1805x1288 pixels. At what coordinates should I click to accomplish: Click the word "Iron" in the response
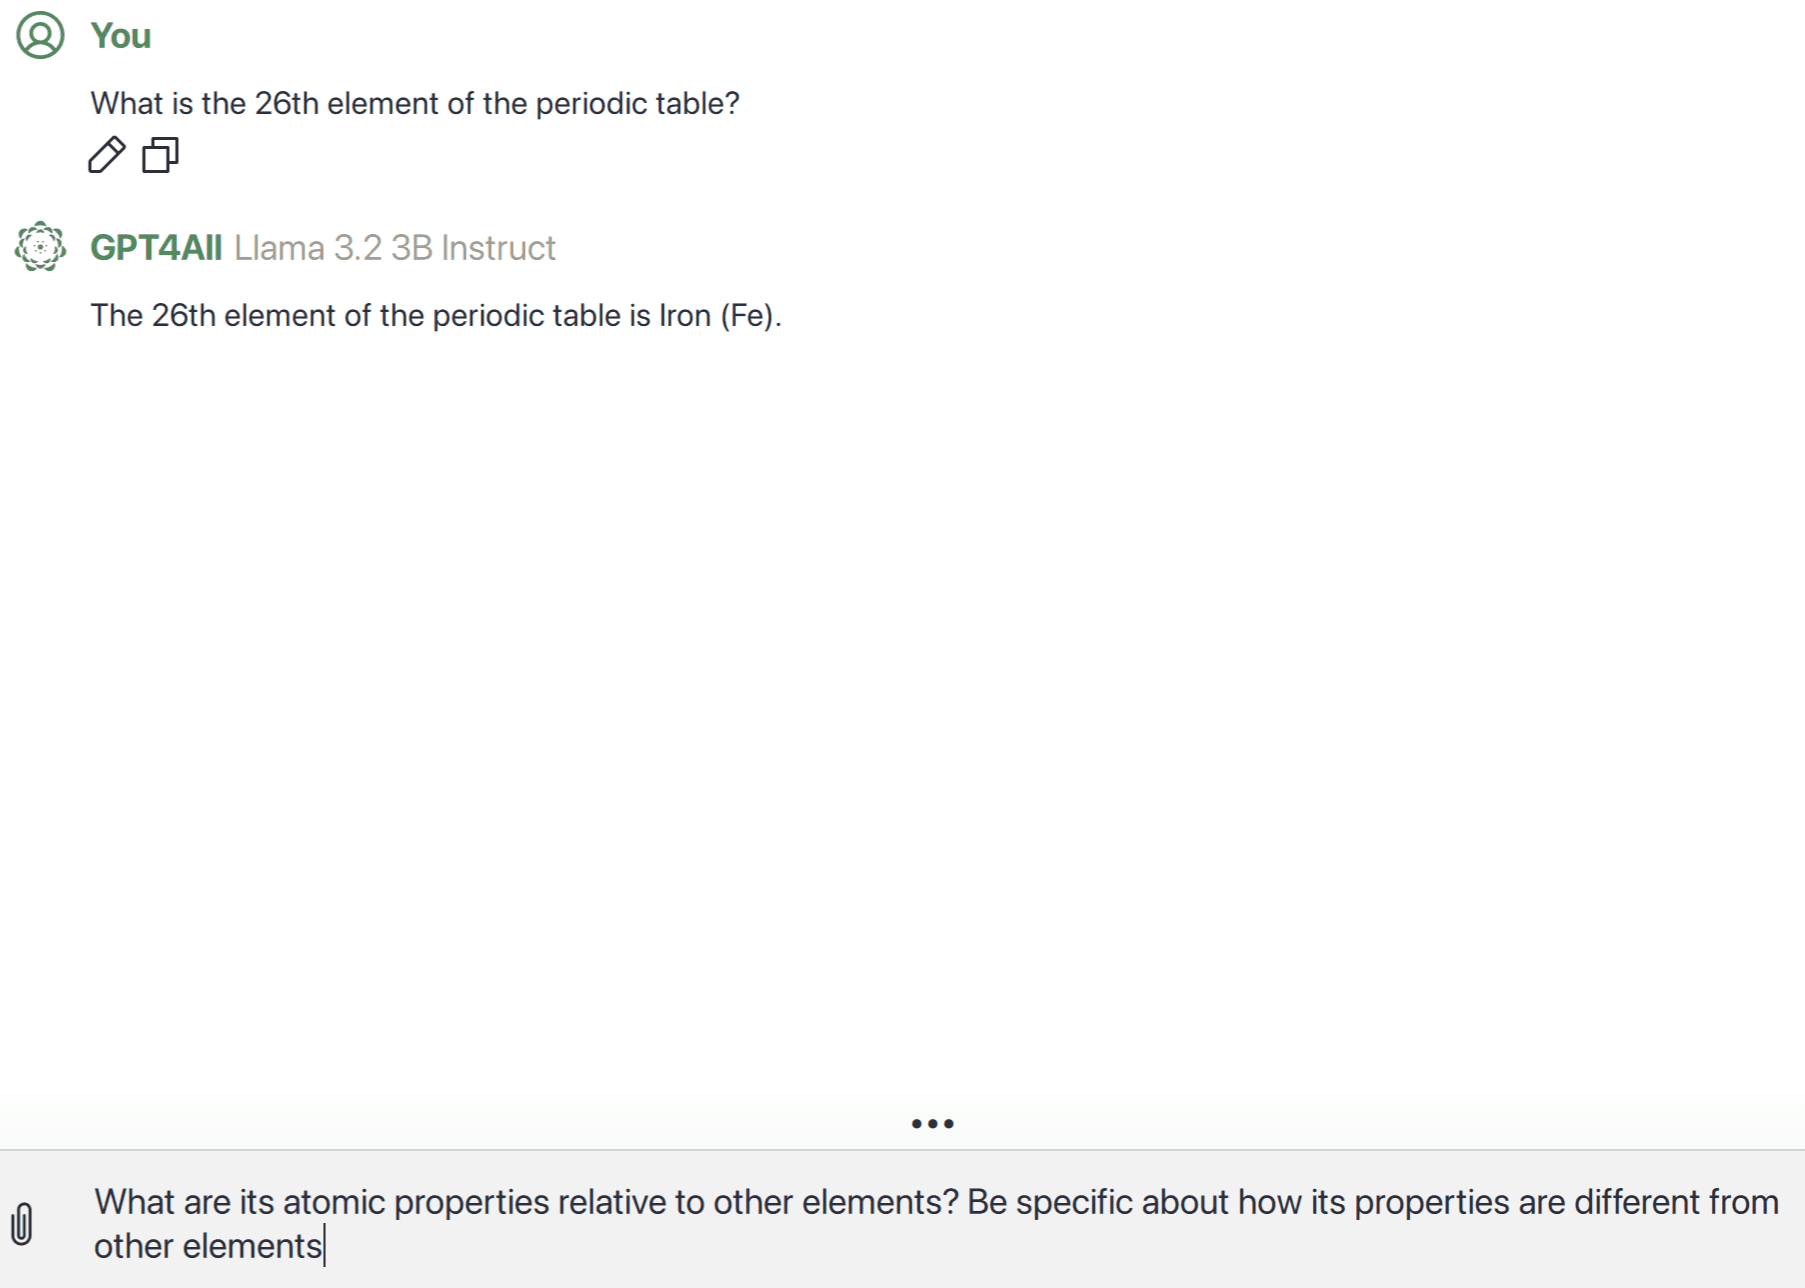coord(684,315)
